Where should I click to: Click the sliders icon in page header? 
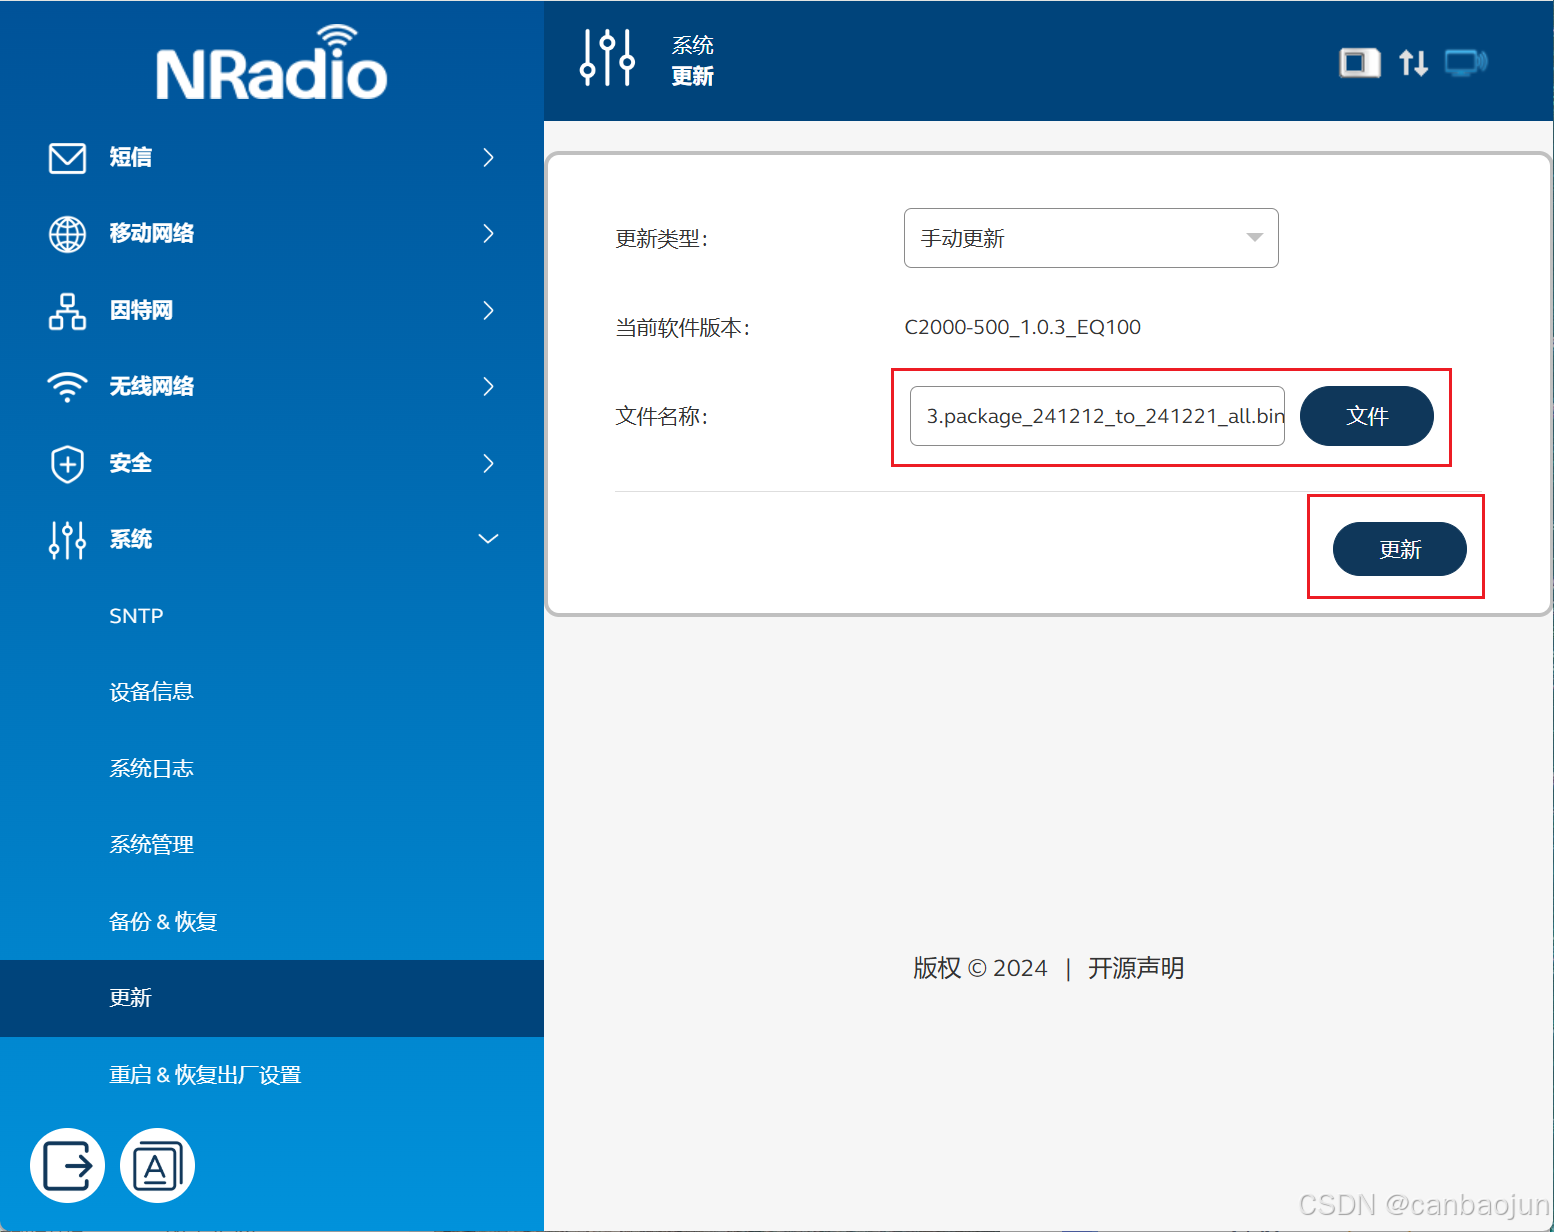tap(607, 57)
